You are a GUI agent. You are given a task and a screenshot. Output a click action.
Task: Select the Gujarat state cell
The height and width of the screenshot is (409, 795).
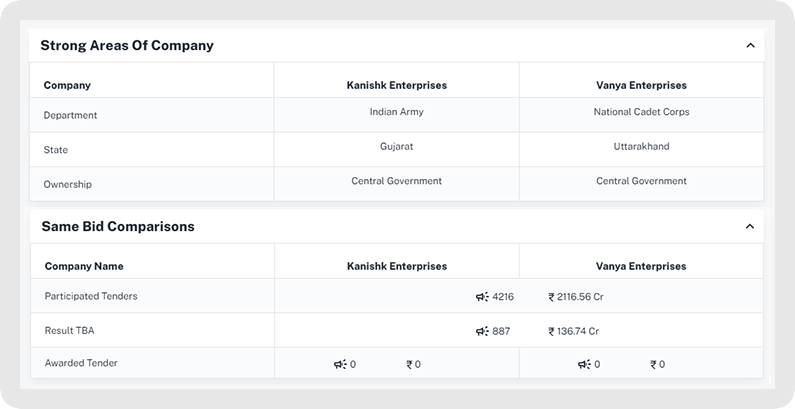point(396,146)
